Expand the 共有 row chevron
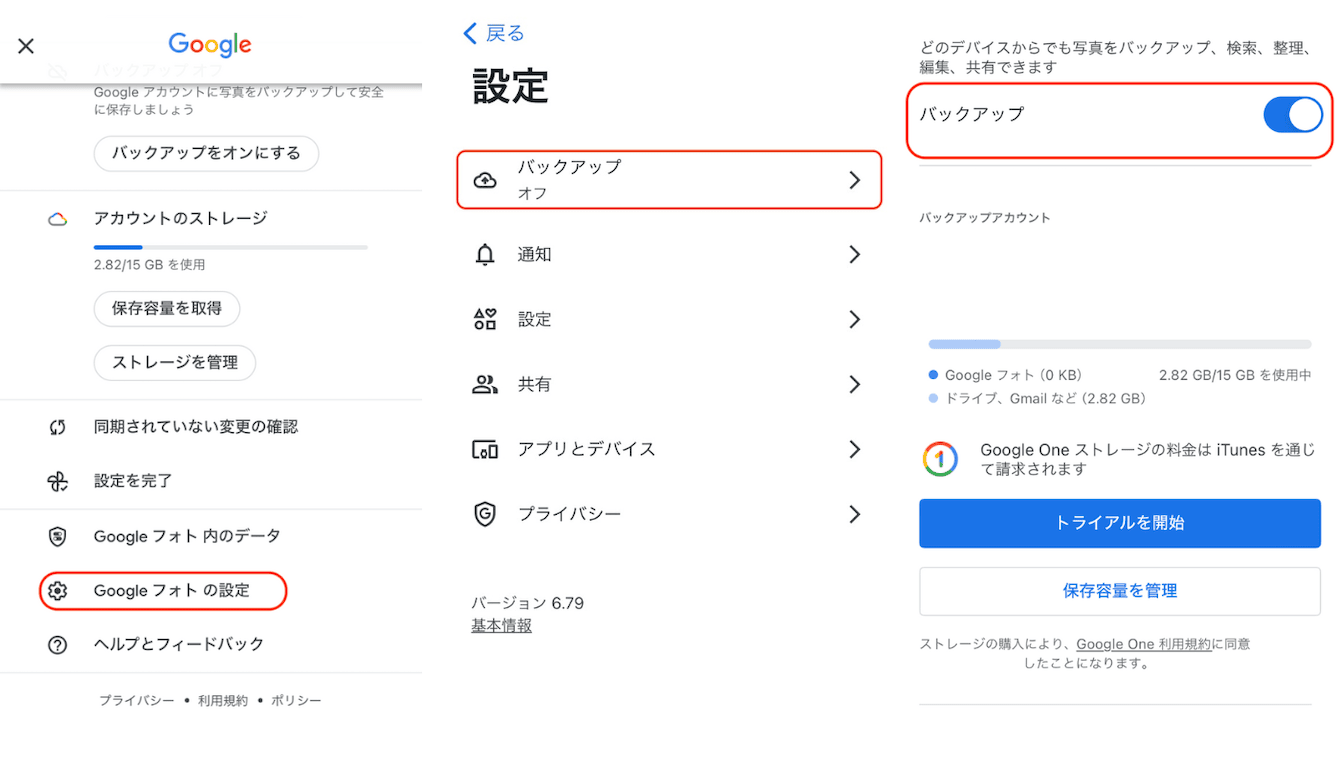The height and width of the screenshot is (766, 1340). click(x=854, y=385)
